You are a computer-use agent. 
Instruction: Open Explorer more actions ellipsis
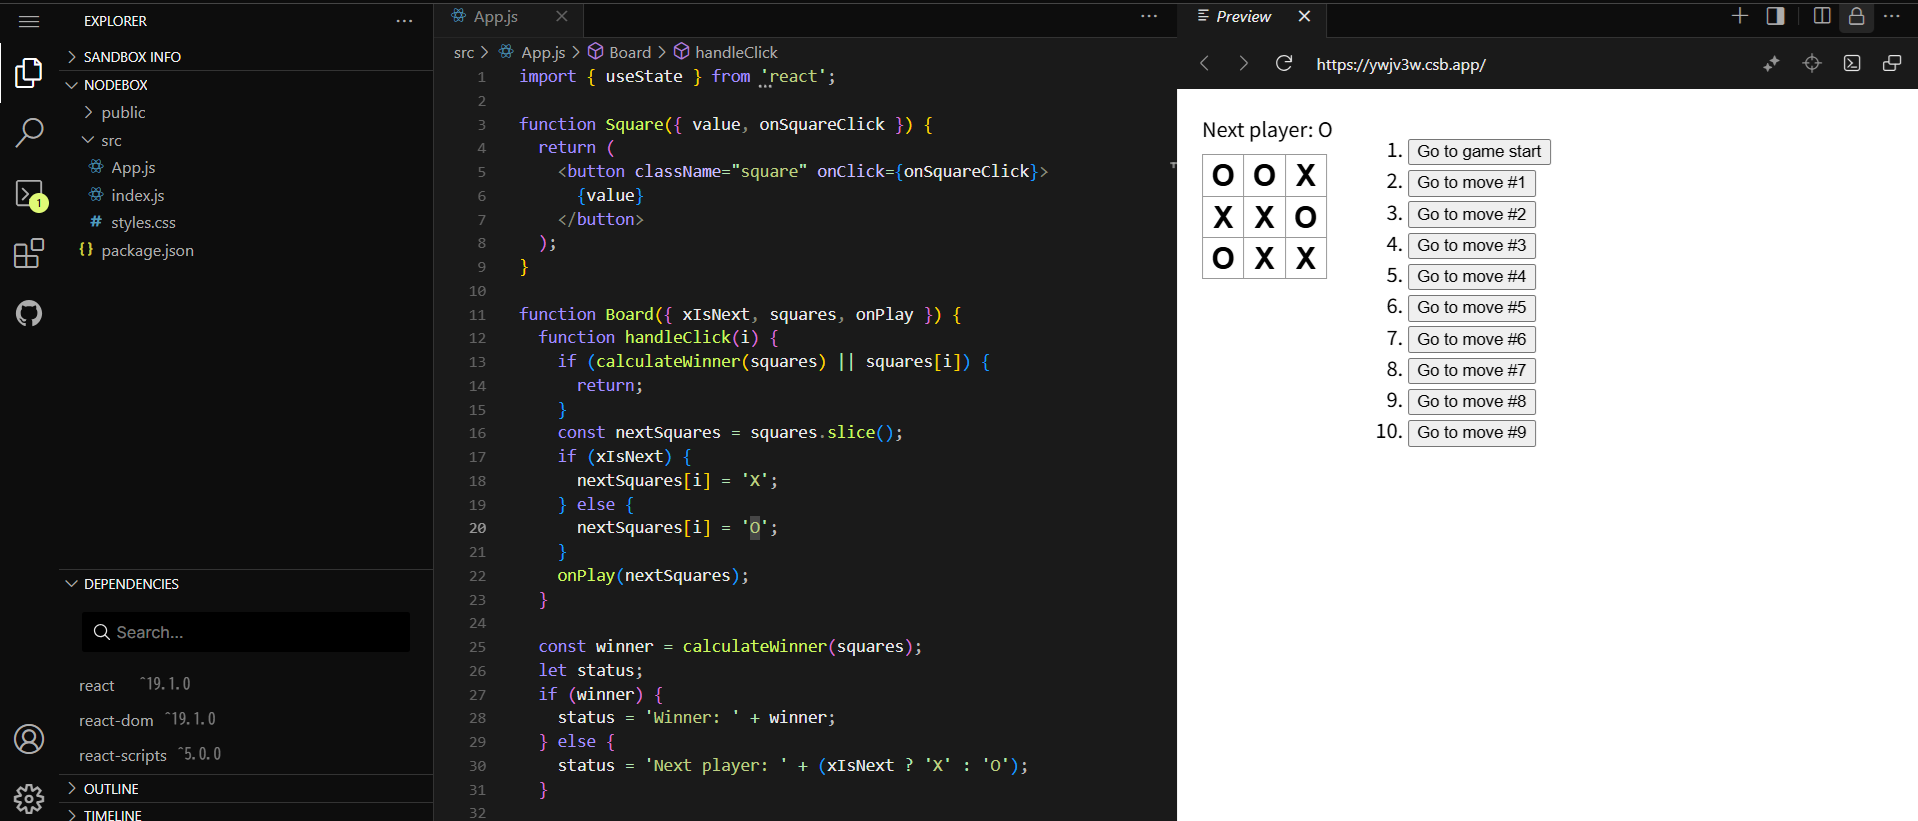click(404, 21)
